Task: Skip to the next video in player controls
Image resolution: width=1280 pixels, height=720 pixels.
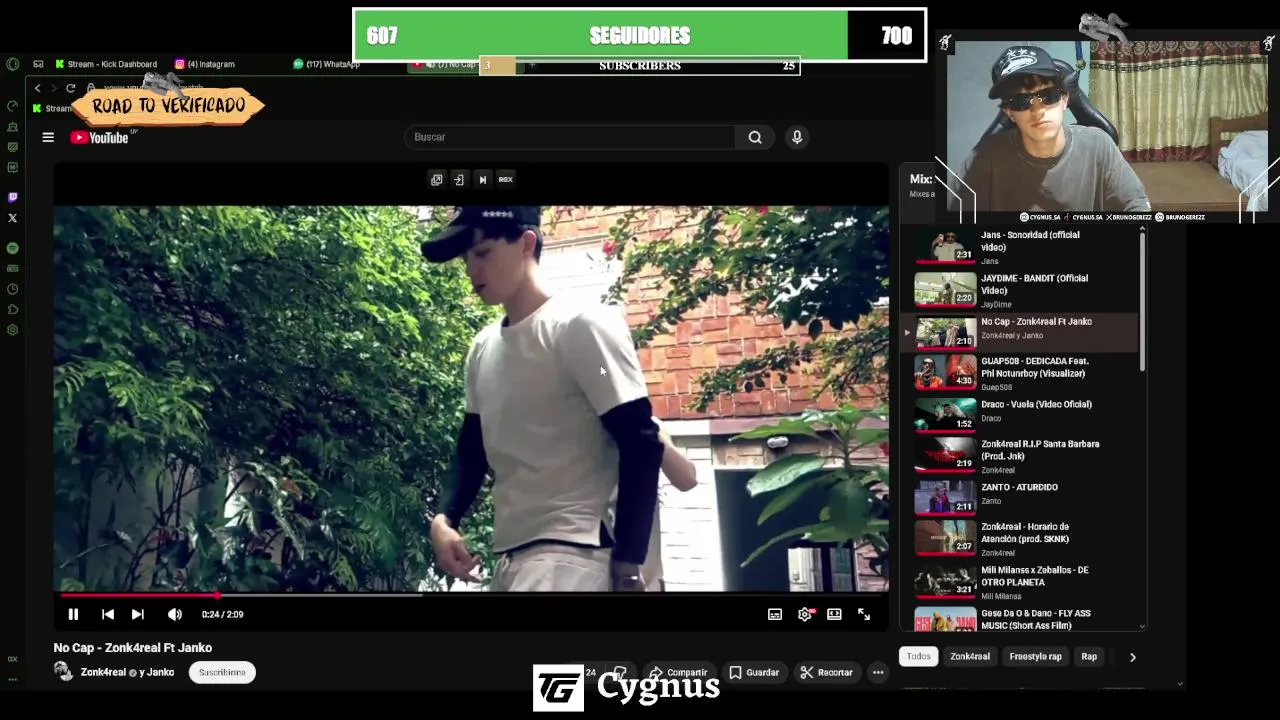Action: (x=138, y=614)
